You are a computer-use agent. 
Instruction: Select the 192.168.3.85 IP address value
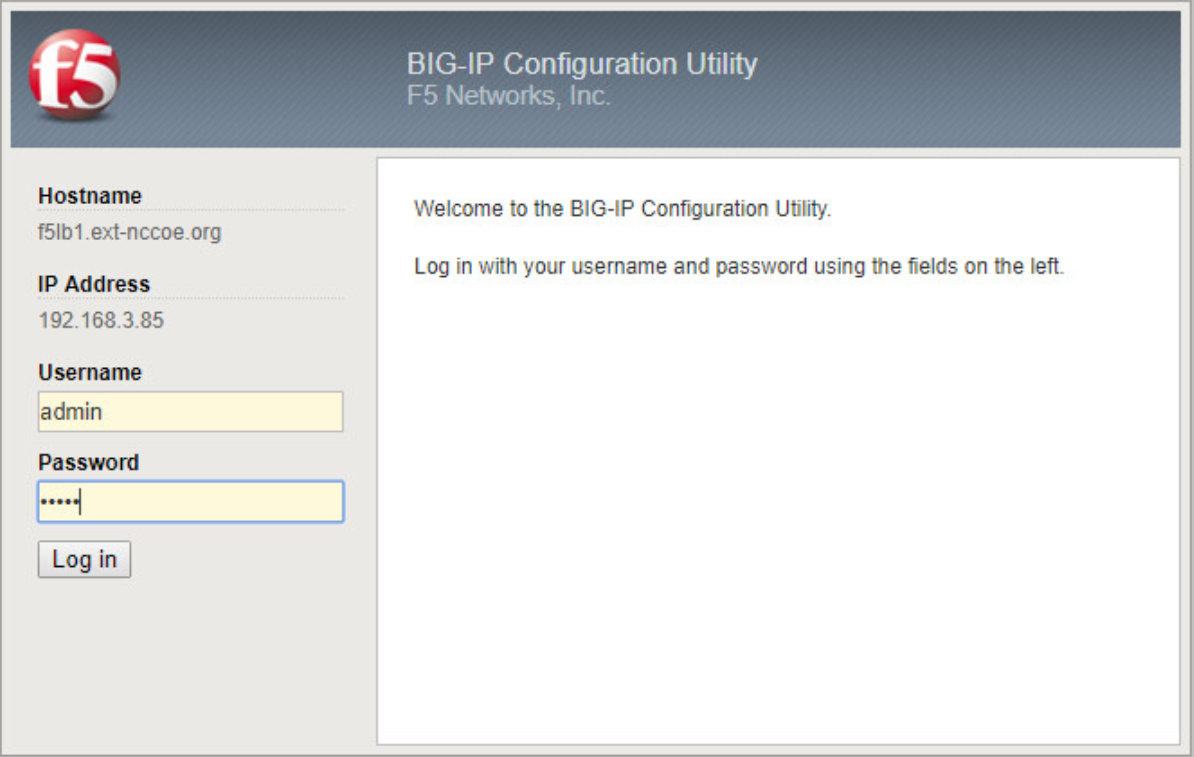(x=101, y=321)
